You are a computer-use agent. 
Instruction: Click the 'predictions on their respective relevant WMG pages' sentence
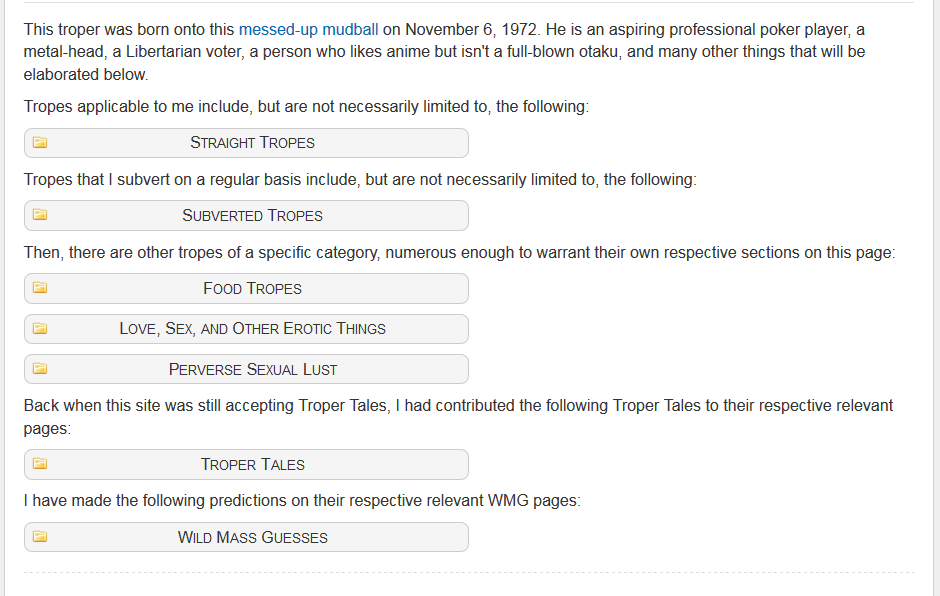(x=302, y=501)
